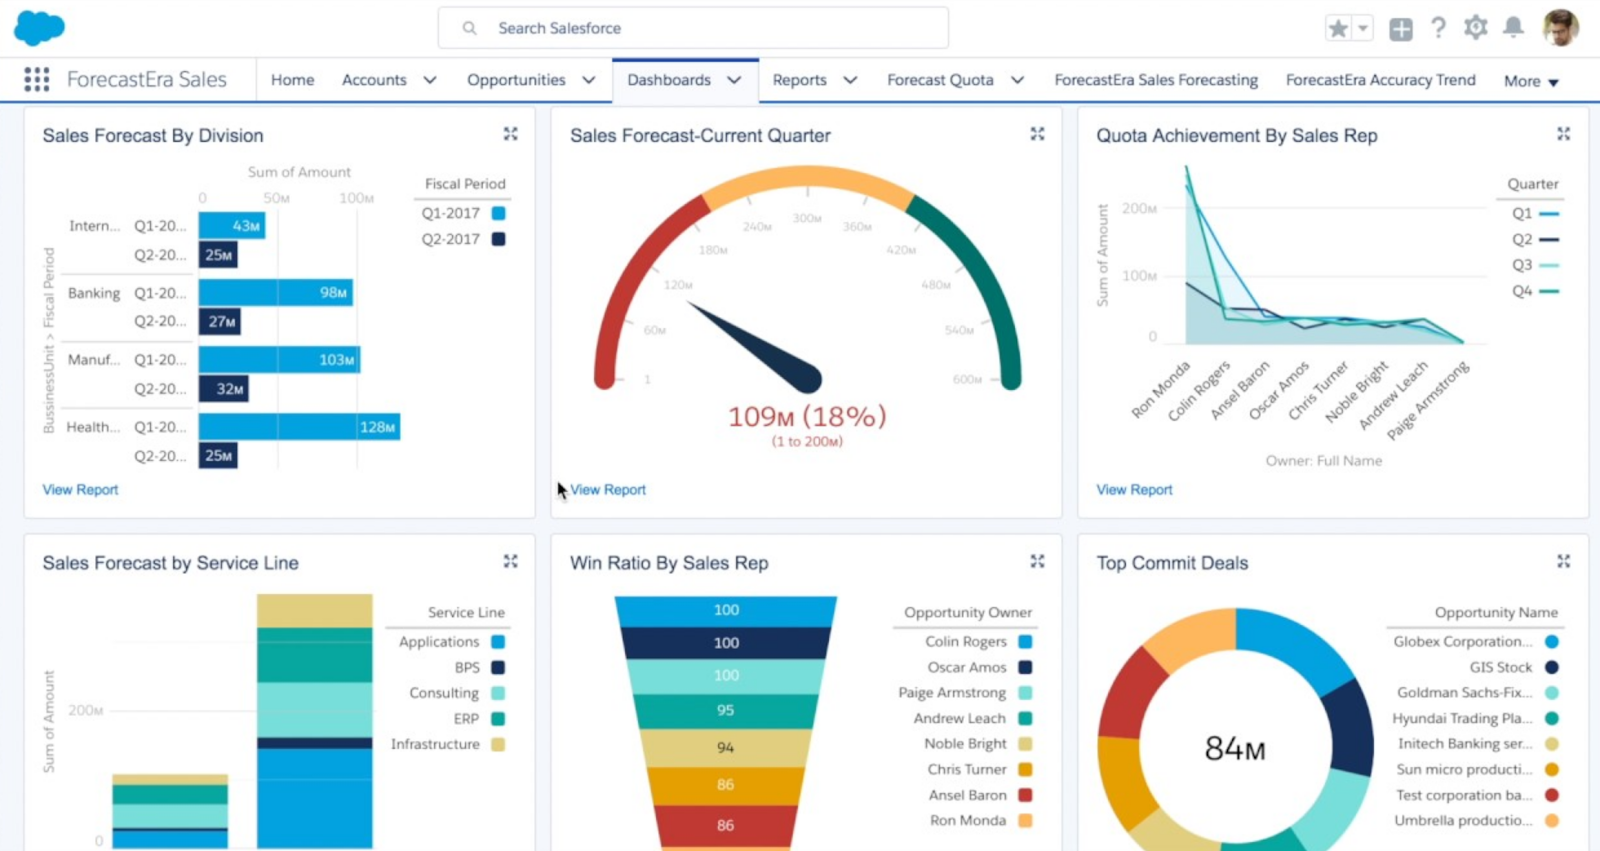The image size is (1600, 851).
Task: Open the Favorites star icon
Action: point(1338,28)
